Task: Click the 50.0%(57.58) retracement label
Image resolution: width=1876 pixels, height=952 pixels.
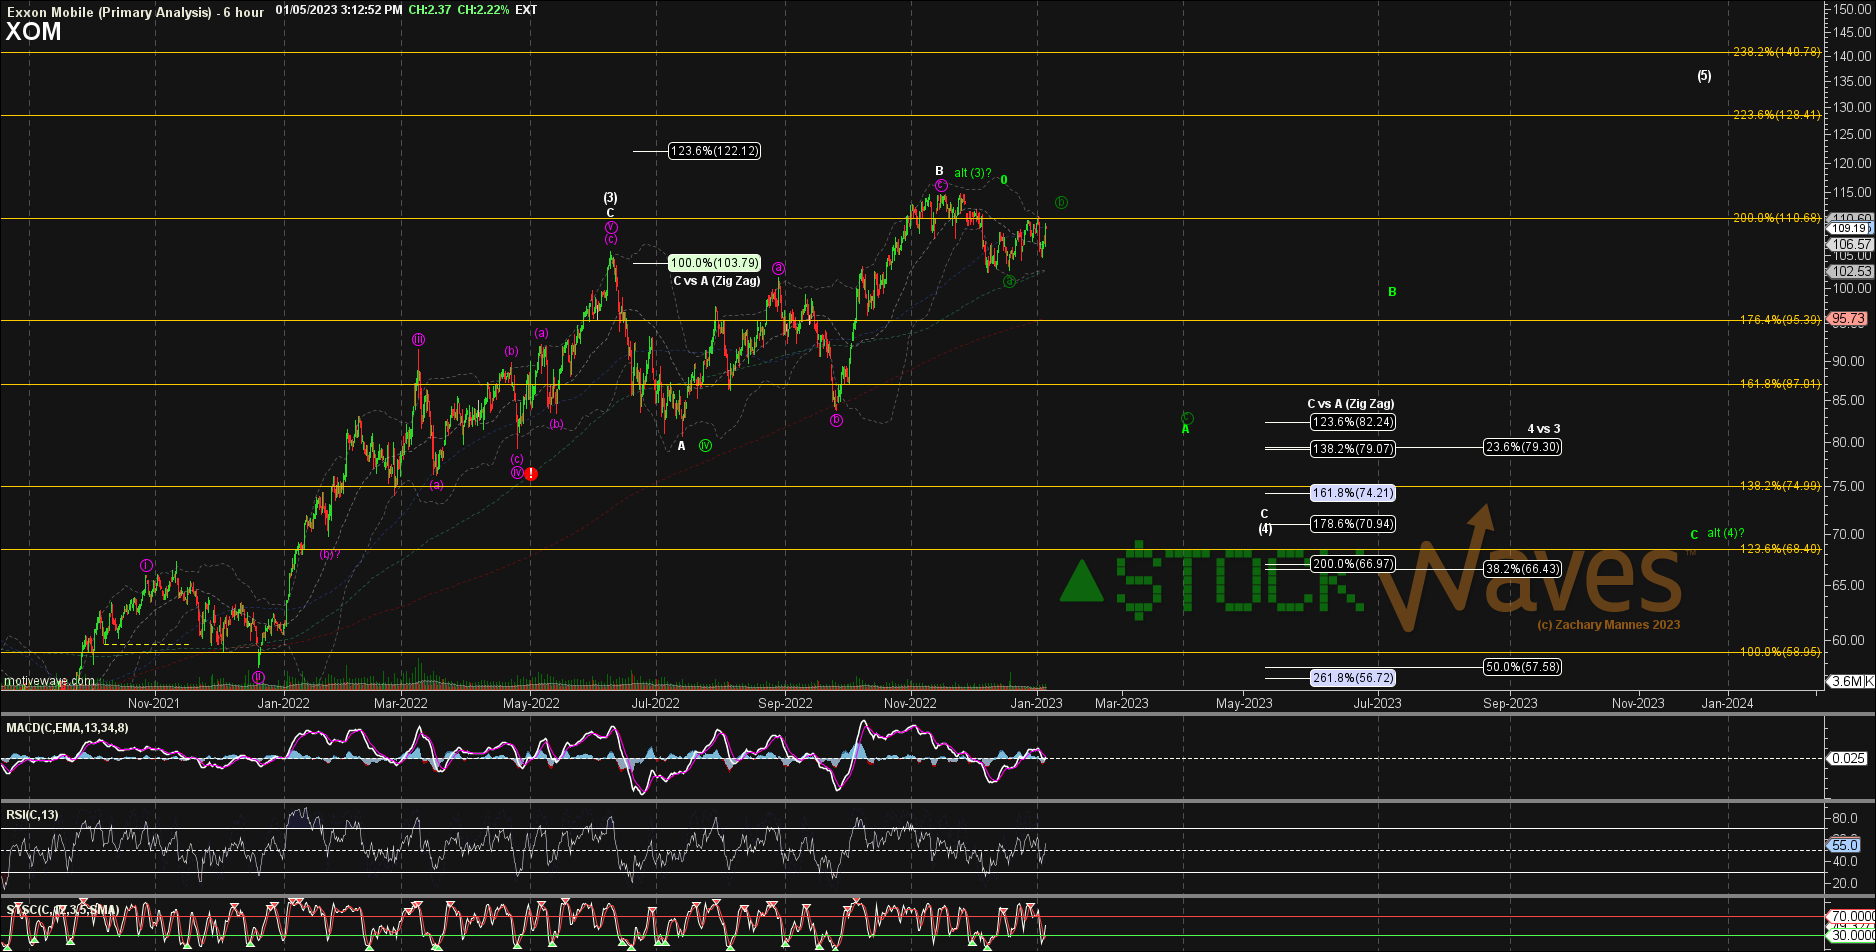Action: click(x=1522, y=667)
